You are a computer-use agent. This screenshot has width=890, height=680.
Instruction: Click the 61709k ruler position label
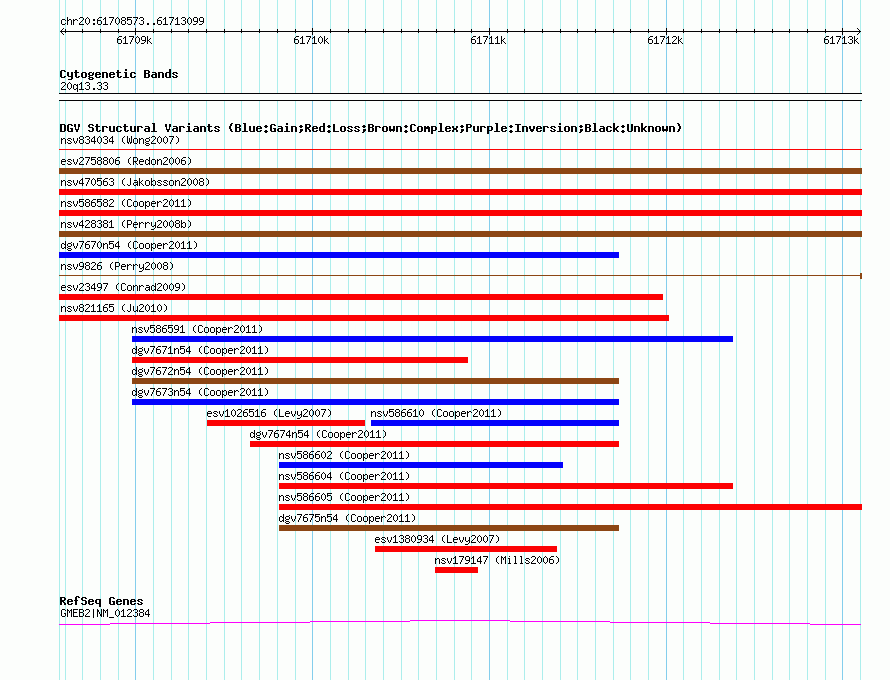pos(134,40)
